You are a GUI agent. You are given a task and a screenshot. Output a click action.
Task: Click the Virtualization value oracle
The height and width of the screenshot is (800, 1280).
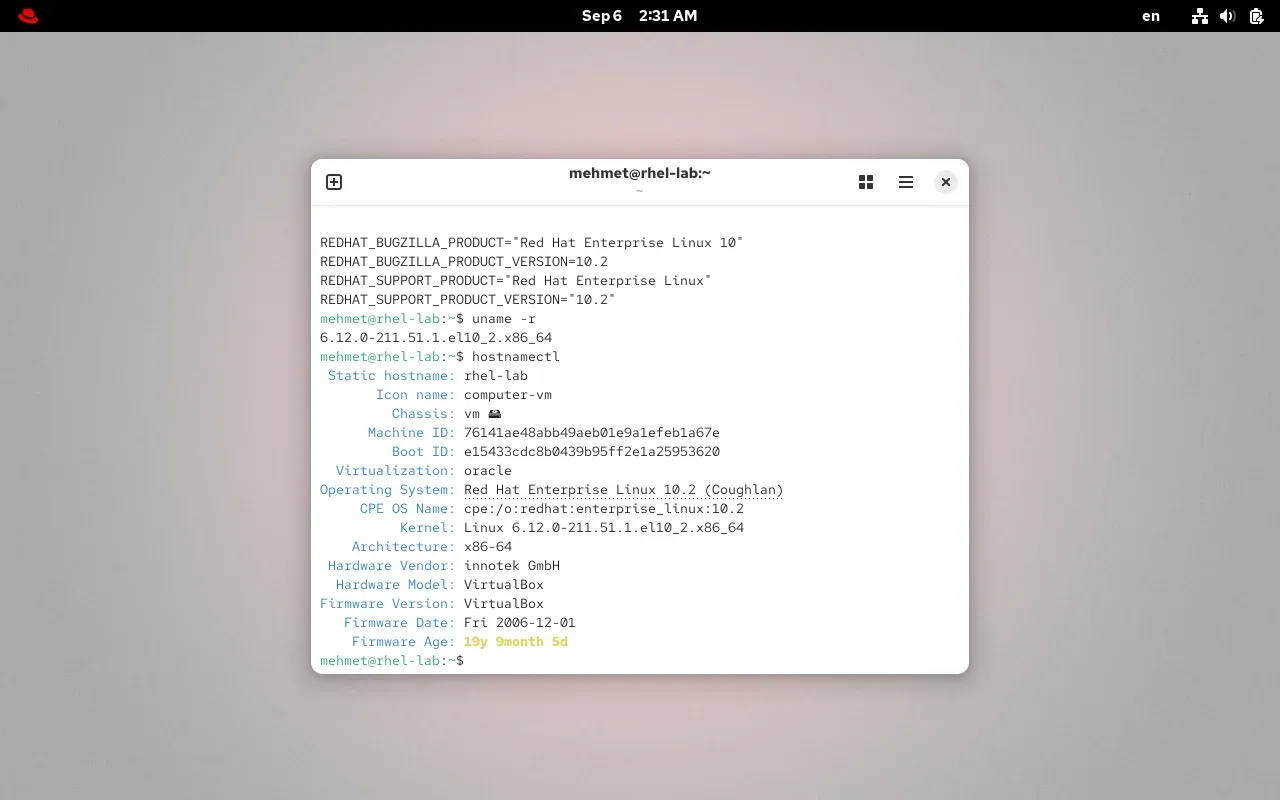pos(488,471)
